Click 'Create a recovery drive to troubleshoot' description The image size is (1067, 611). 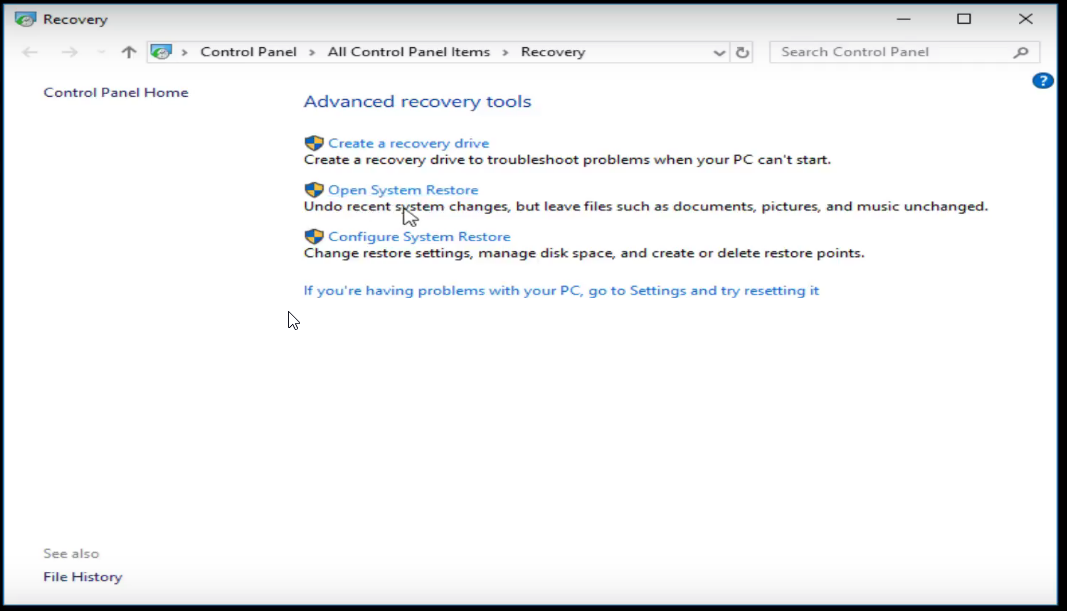click(x=567, y=160)
